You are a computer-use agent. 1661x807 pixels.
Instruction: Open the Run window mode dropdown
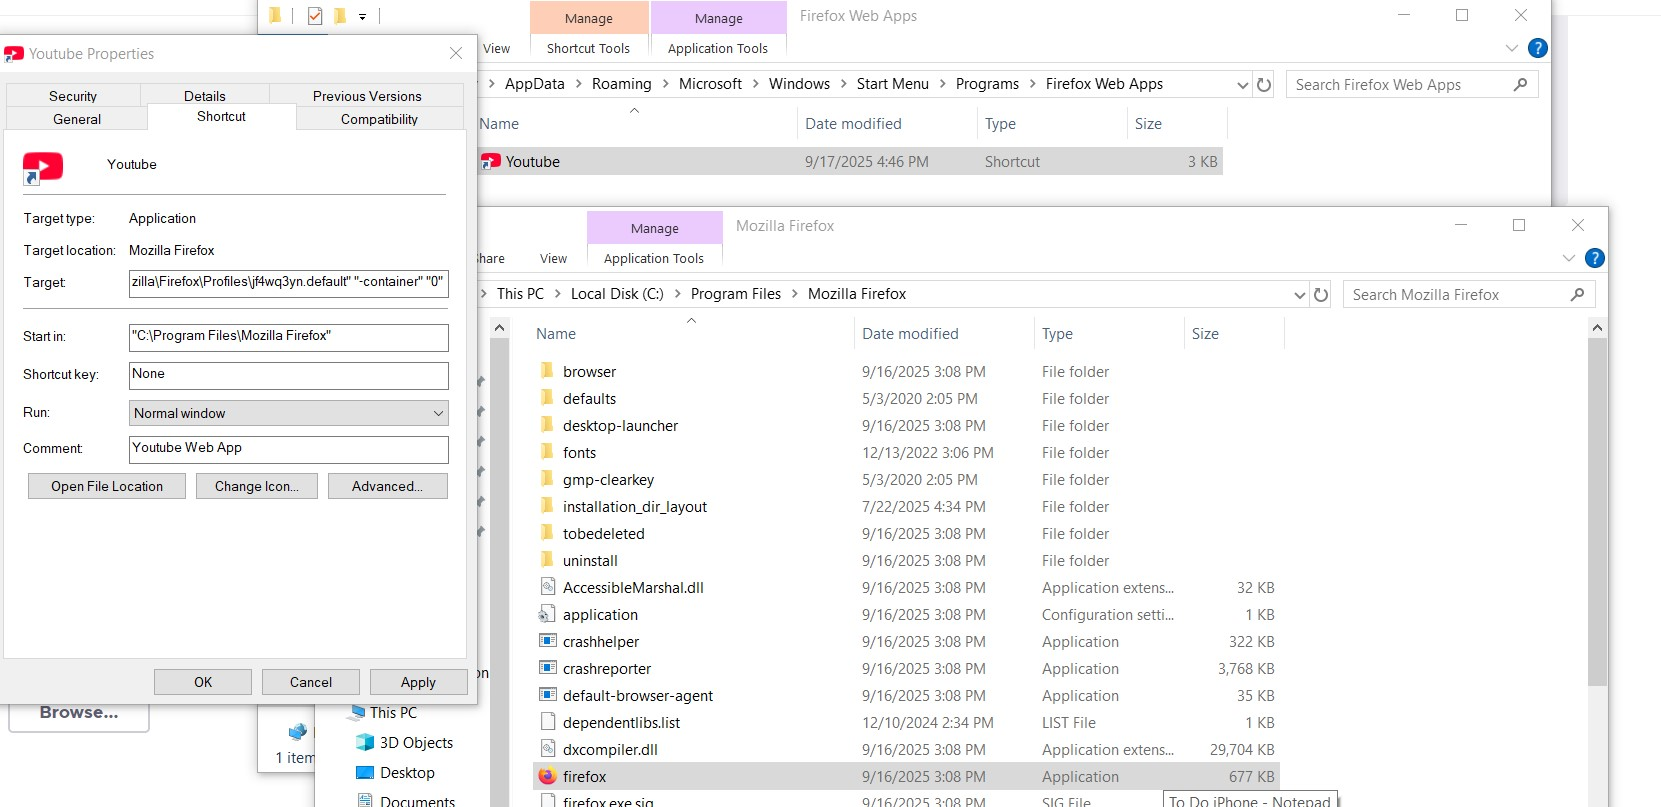[x=288, y=413]
